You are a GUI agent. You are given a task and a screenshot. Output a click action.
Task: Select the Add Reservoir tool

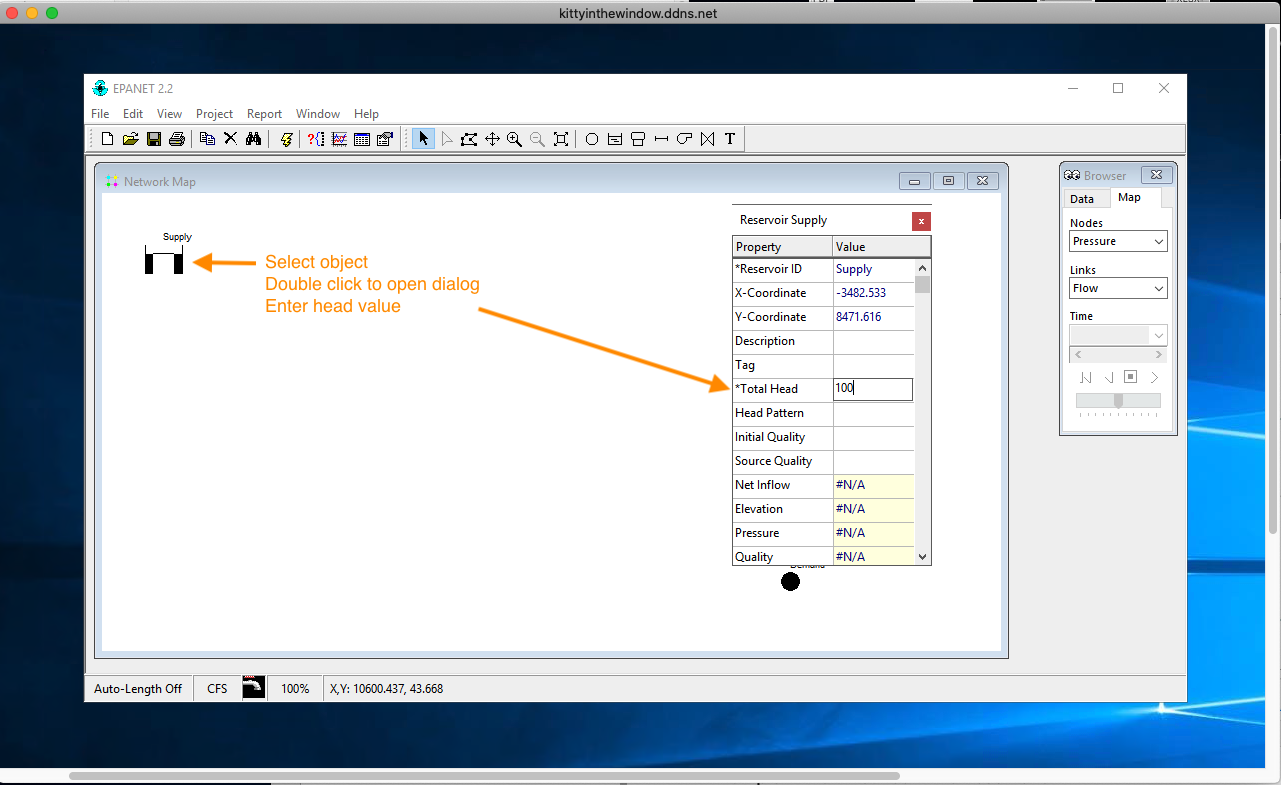(615, 139)
